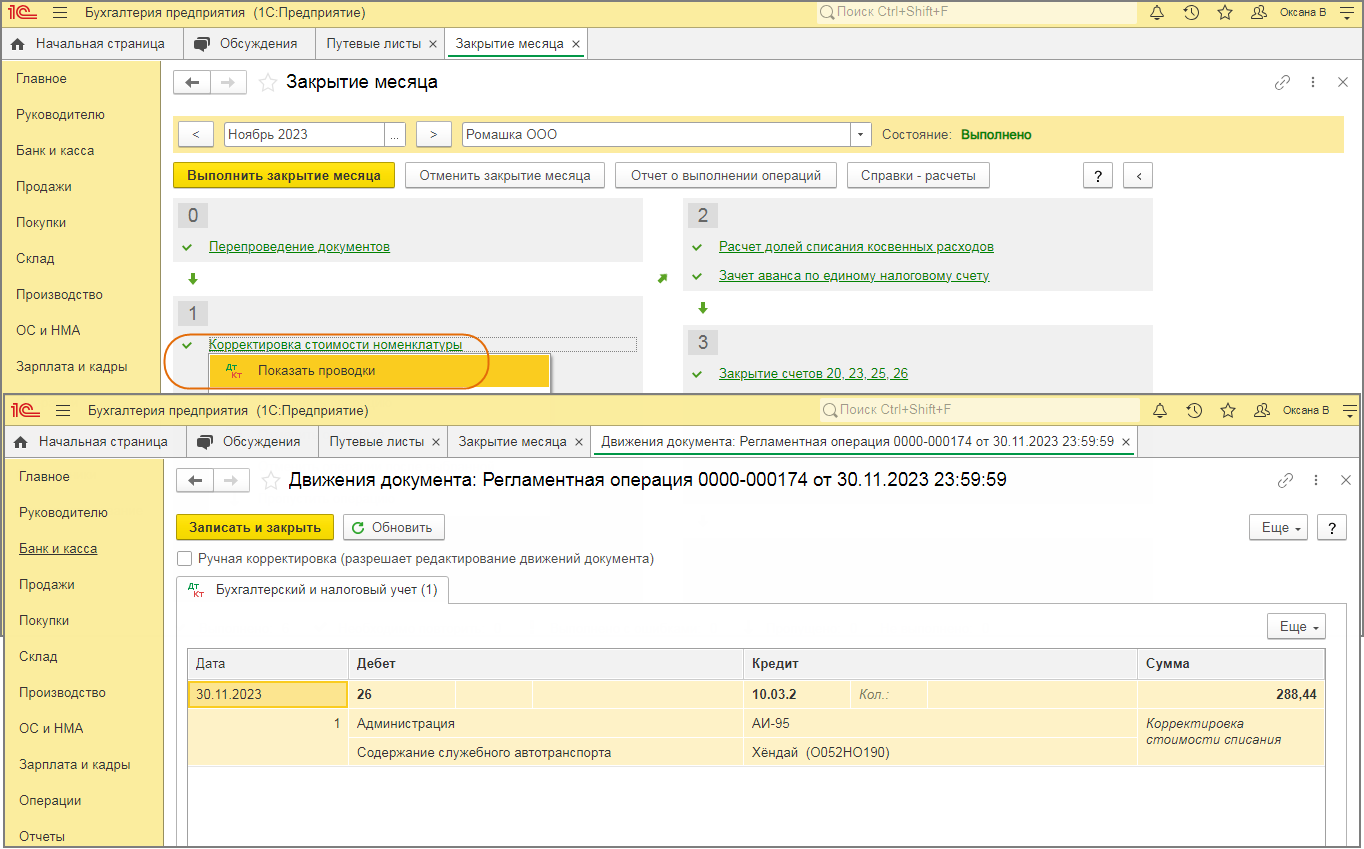The image size is (1364, 849).
Task: Collapse side panel arrow next to help button
Action: coord(1138,176)
